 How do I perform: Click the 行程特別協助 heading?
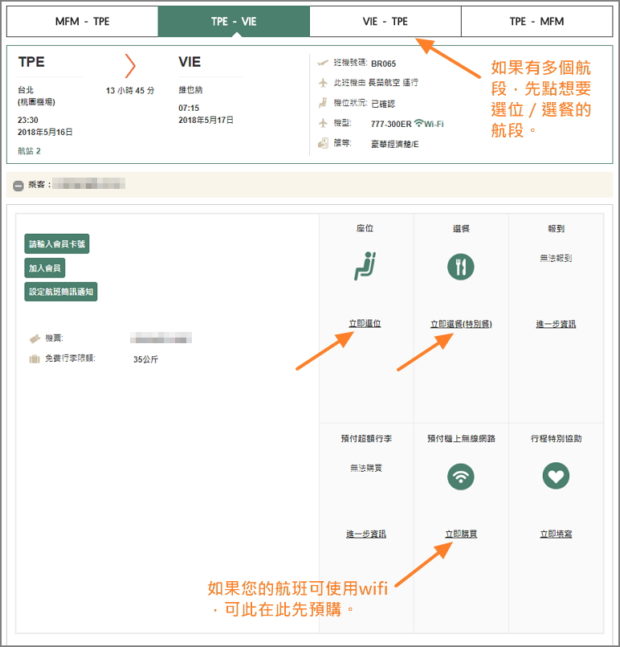coord(556,438)
